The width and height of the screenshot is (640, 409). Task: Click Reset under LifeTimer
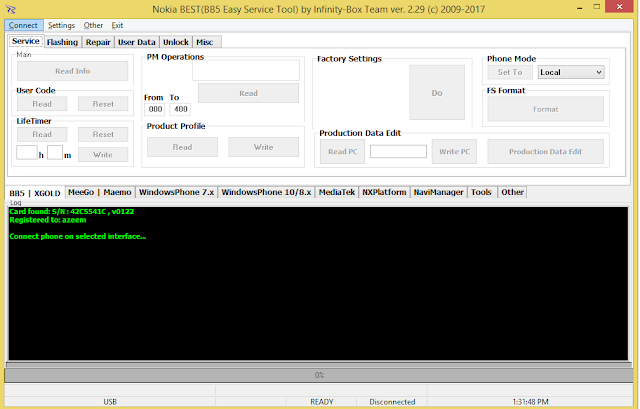[103, 134]
